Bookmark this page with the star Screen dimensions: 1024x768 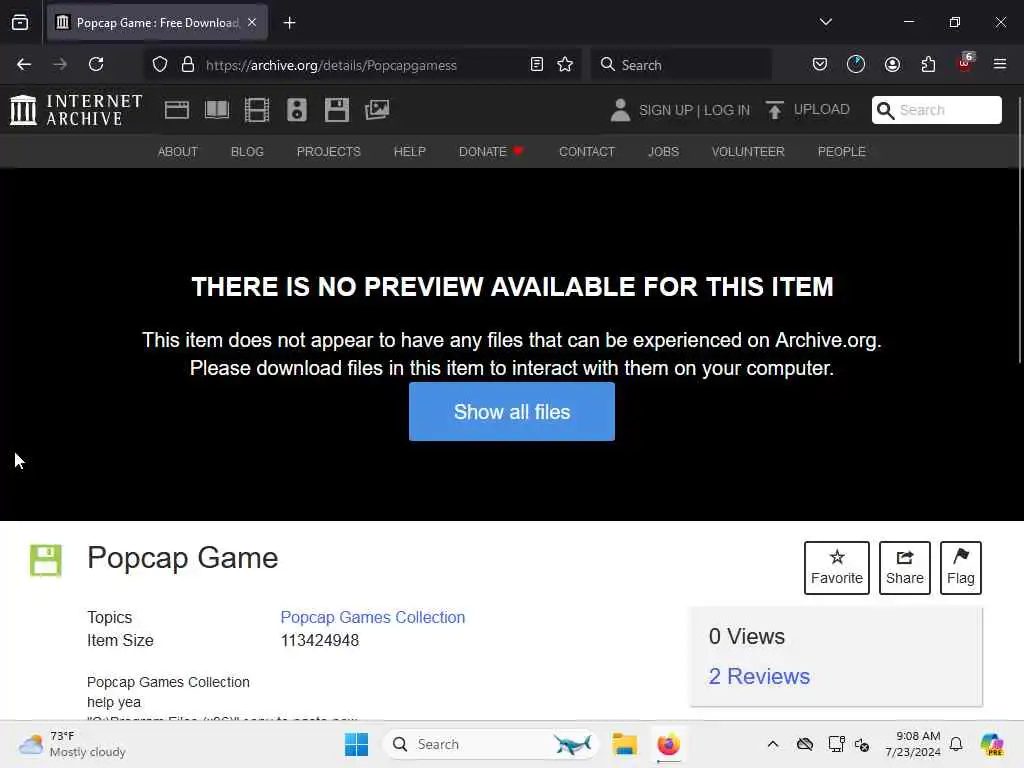565,64
